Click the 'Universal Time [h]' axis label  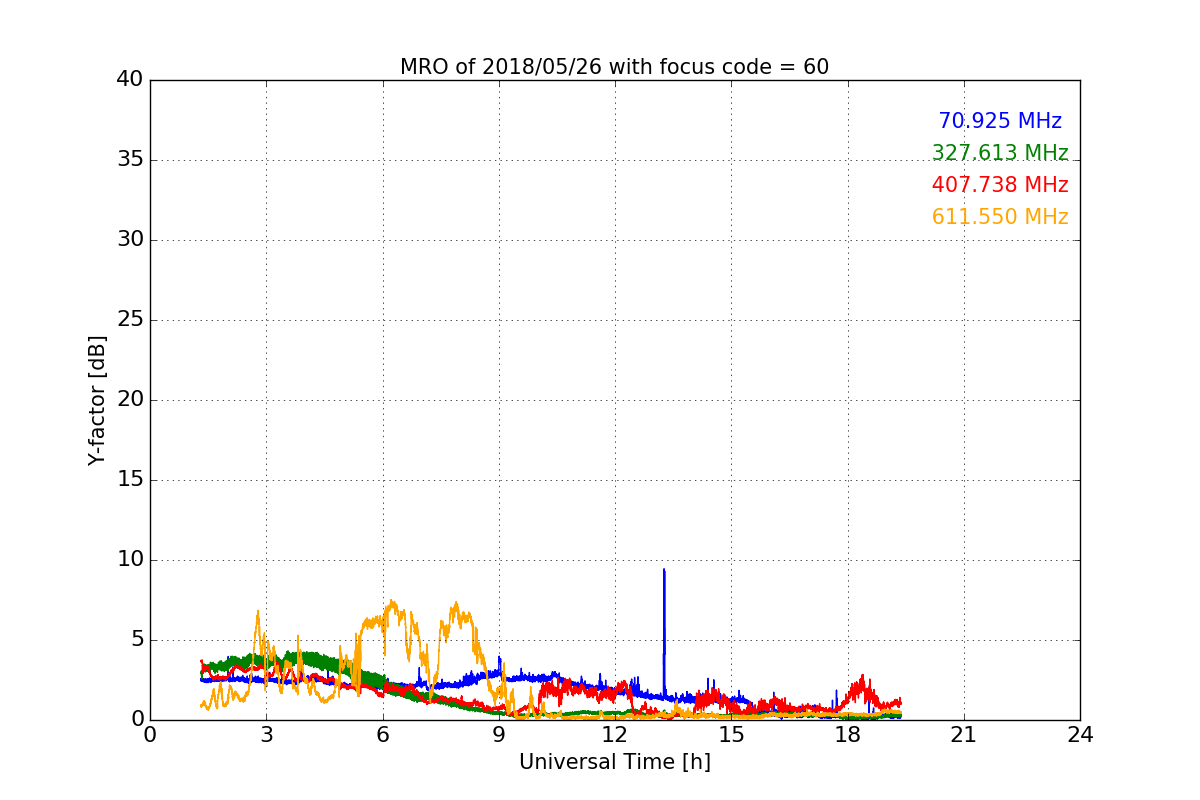coord(614,762)
